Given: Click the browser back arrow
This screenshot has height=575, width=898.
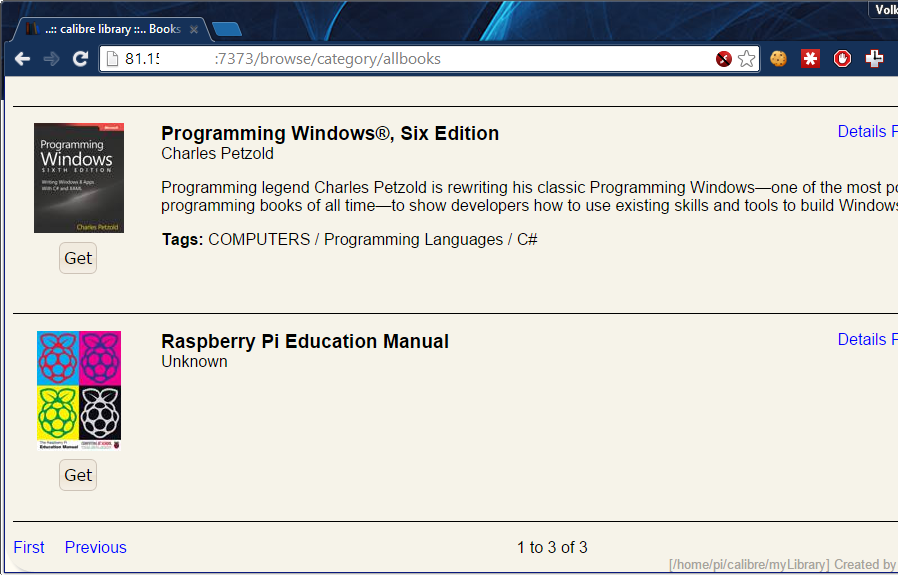Looking at the screenshot, I should tap(22, 59).
